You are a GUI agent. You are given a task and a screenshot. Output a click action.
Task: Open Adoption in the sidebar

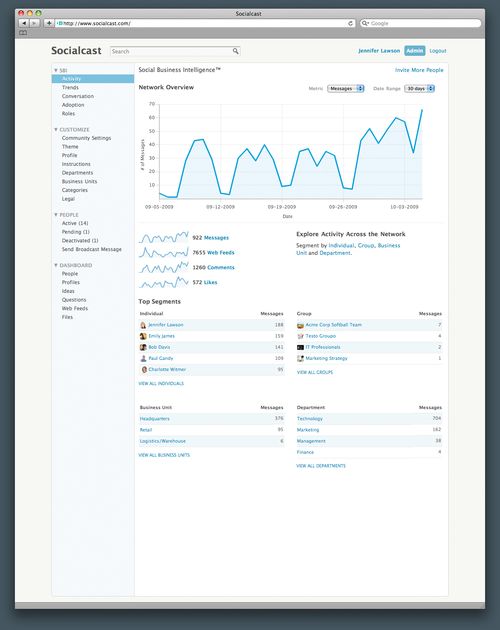(x=73, y=105)
